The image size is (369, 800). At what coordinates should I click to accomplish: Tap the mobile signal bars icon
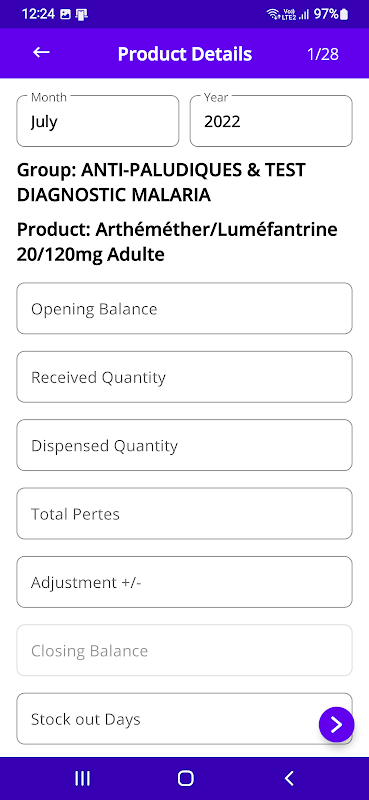click(x=304, y=14)
